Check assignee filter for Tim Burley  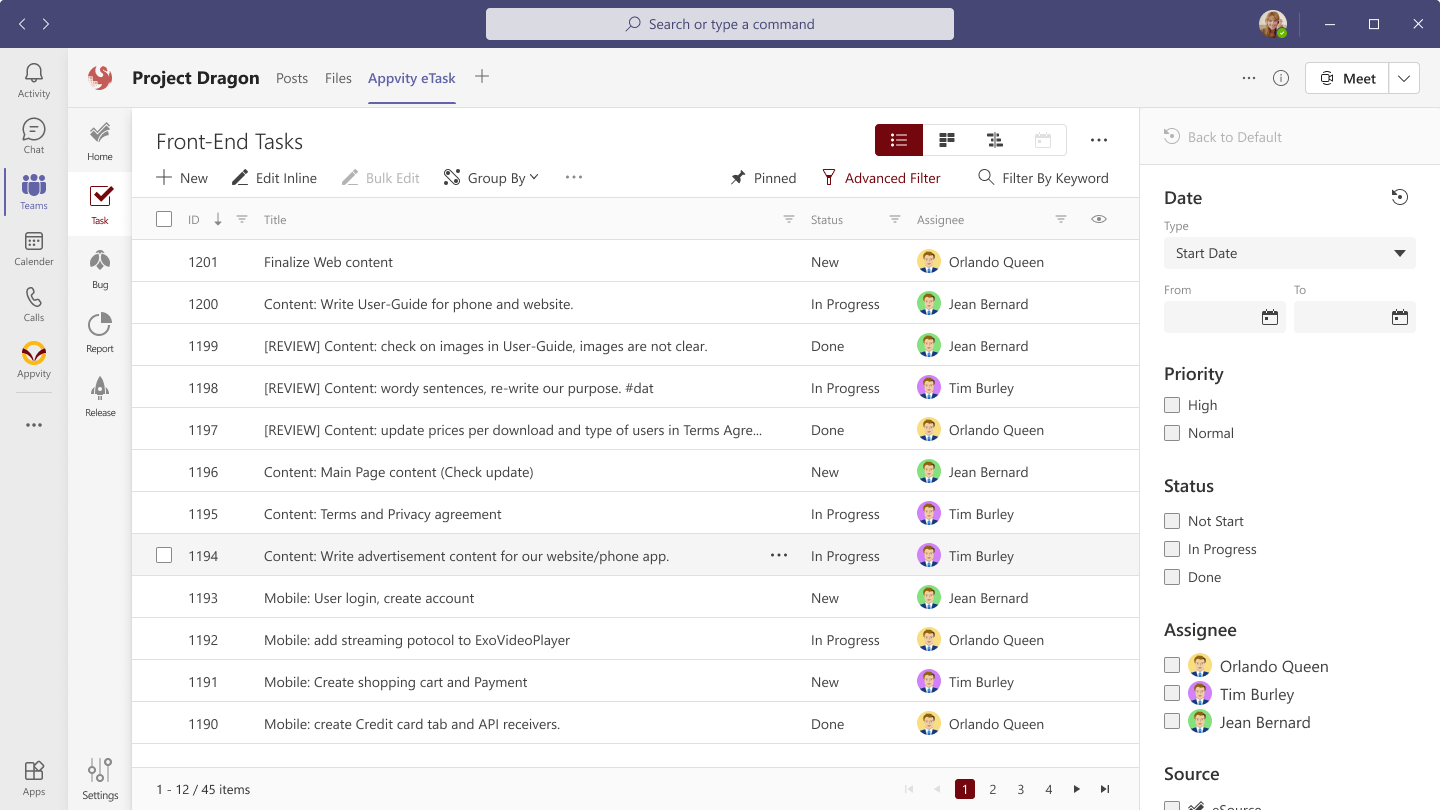1172,692
